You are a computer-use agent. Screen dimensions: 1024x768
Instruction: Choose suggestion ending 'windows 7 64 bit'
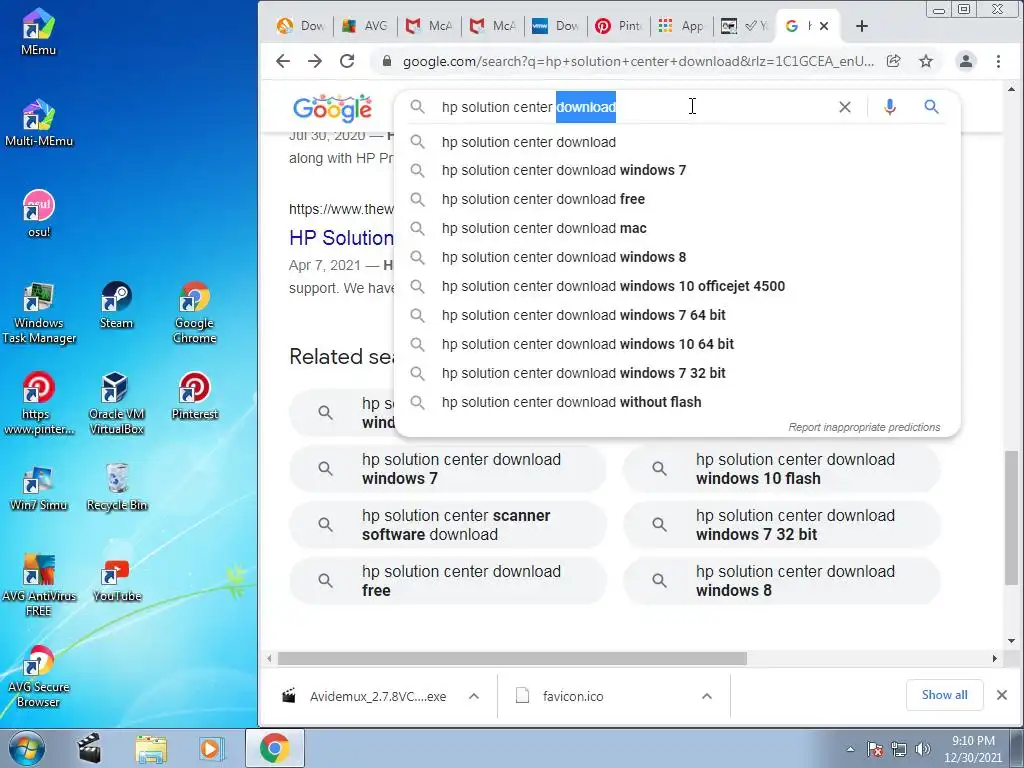coord(677,315)
